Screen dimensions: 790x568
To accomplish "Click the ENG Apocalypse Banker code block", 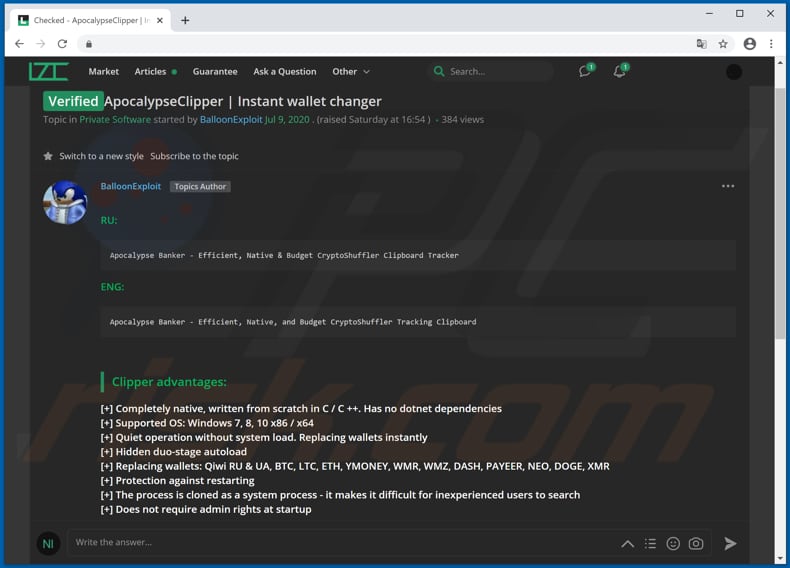I will click(418, 322).
